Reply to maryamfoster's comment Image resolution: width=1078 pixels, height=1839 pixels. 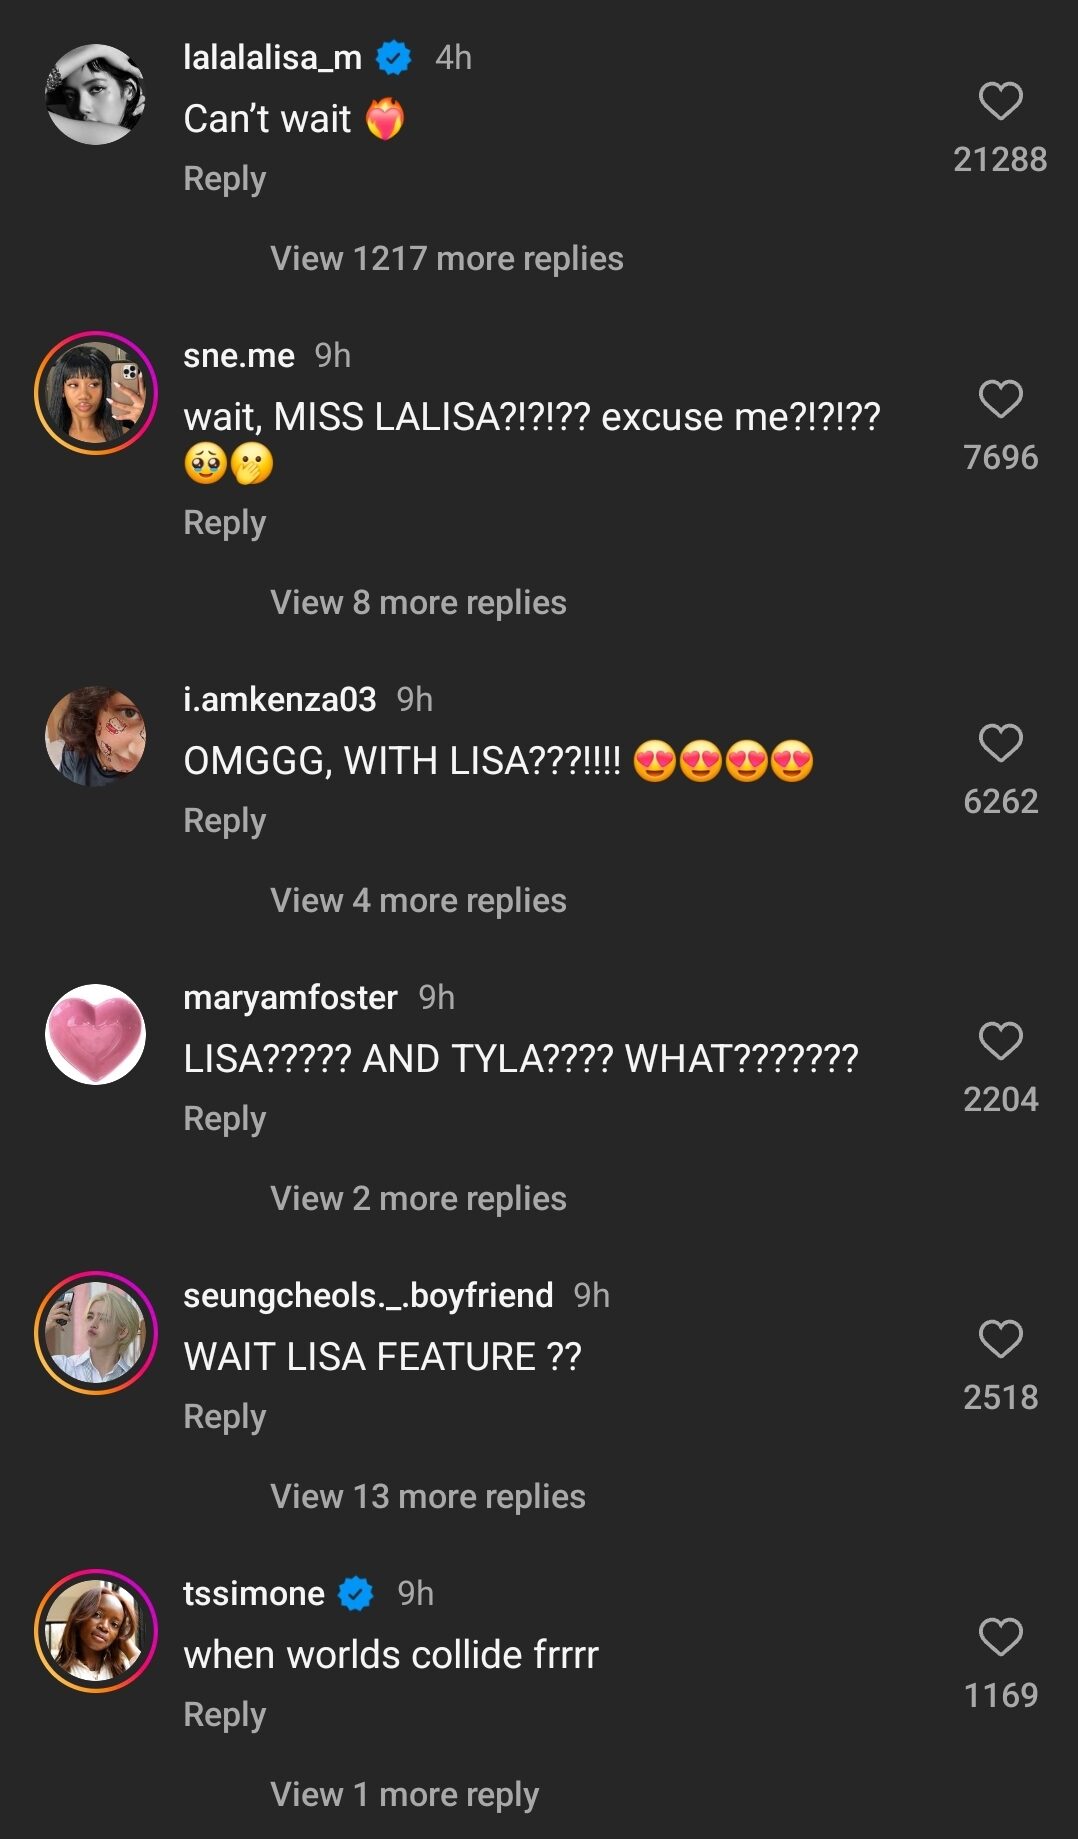point(225,1119)
